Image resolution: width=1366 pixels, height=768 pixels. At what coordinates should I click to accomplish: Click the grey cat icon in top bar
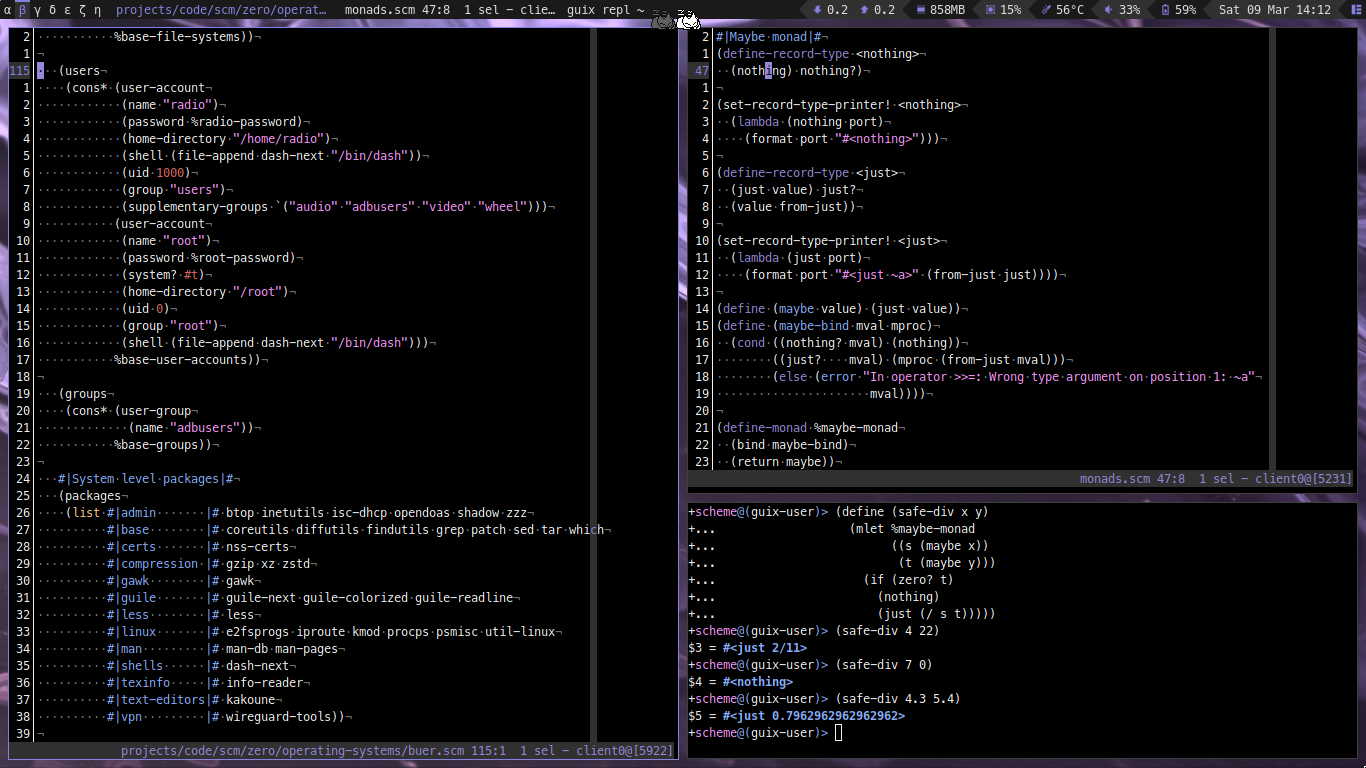pyautogui.click(x=662, y=19)
